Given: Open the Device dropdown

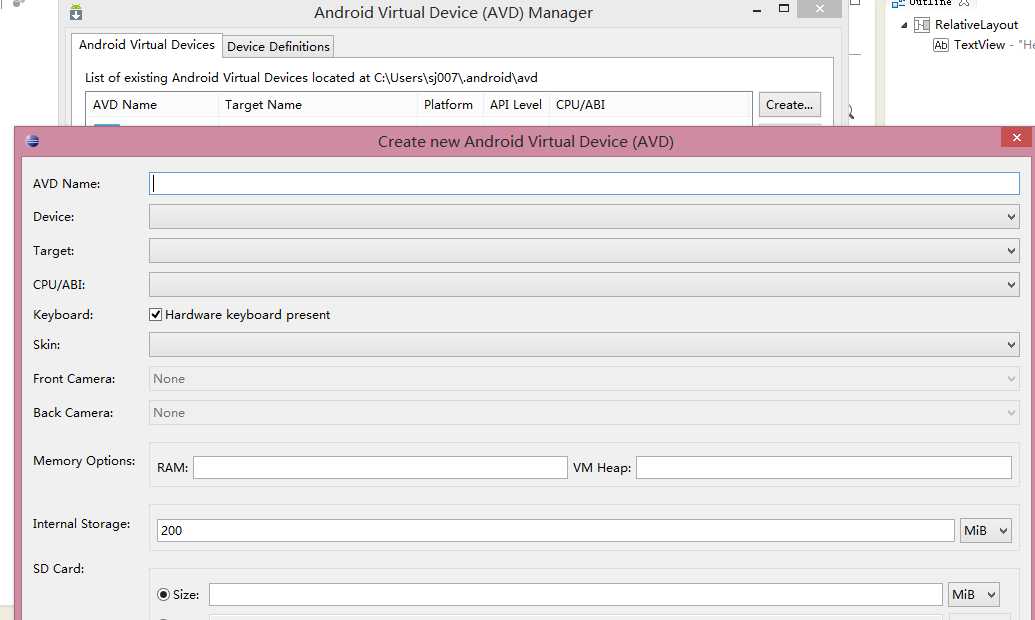Looking at the screenshot, I should click(584, 217).
